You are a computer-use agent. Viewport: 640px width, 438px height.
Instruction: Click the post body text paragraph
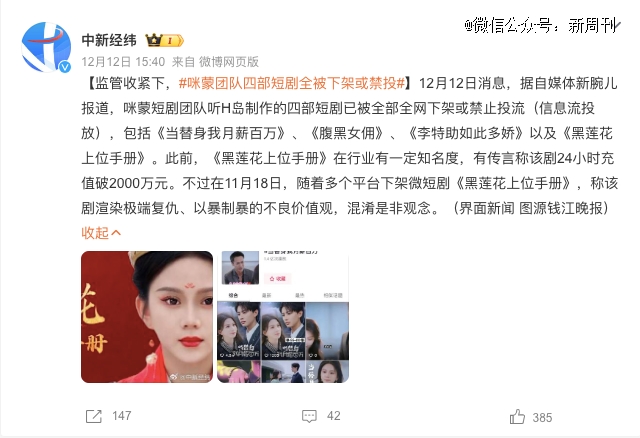pos(349,146)
